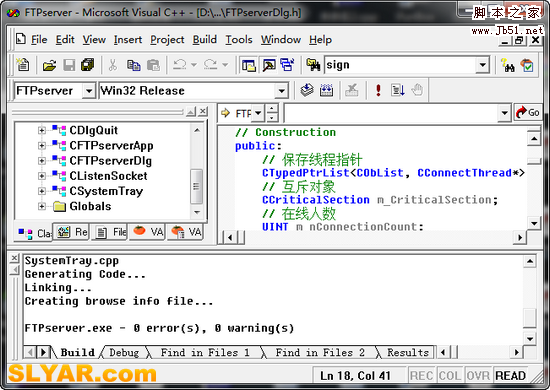Open the Help menu
This screenshot has width=550, height=390.
click(320, 40)
